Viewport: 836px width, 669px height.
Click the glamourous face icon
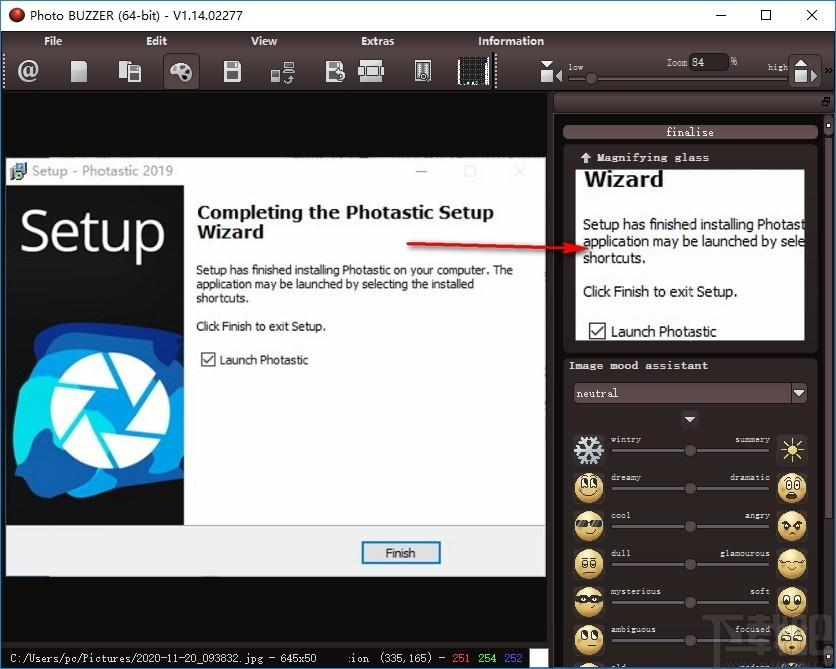coord(792,563)
